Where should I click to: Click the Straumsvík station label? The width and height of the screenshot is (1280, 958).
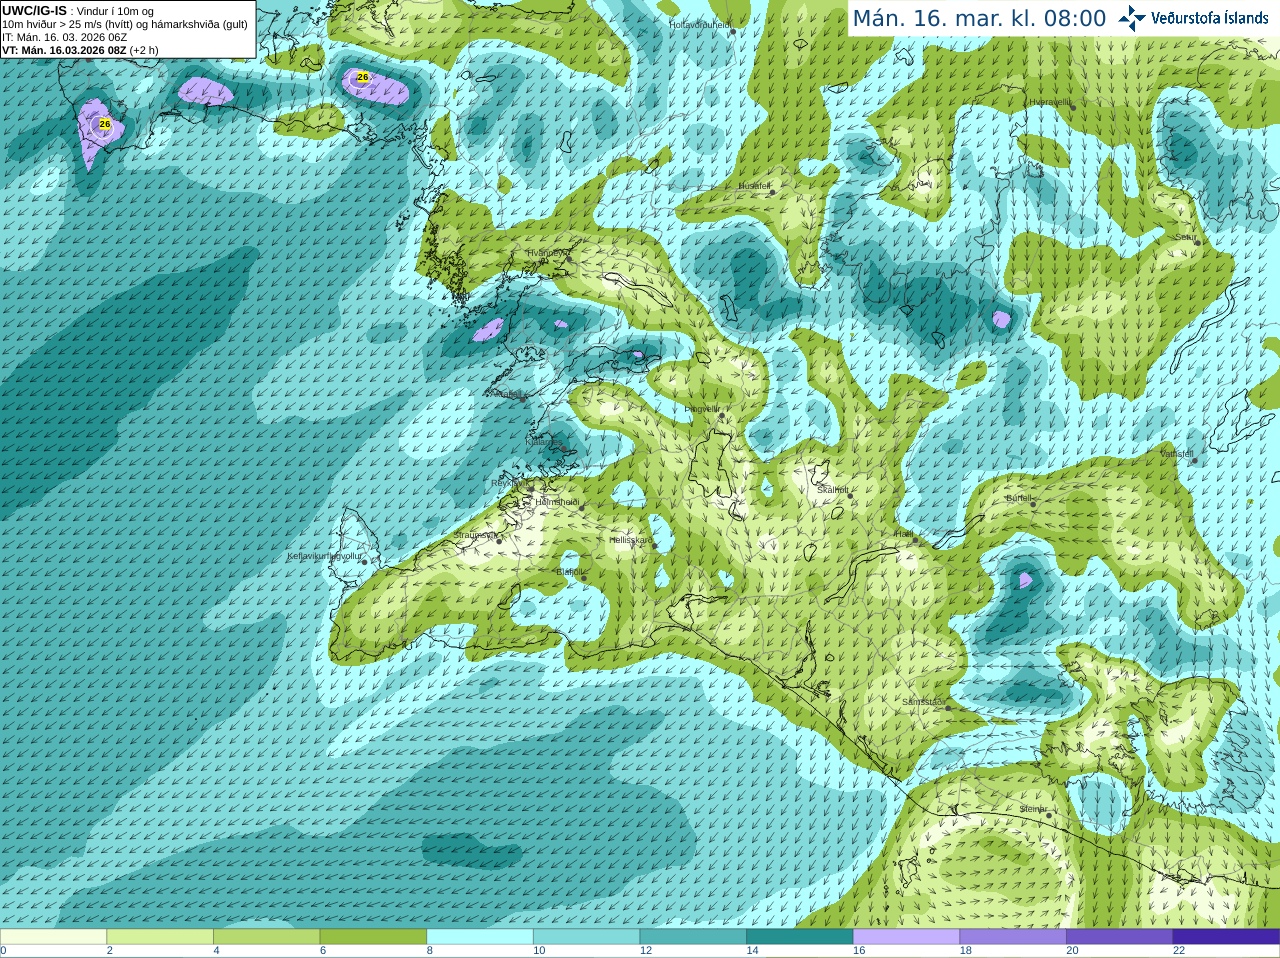[474, 535]
